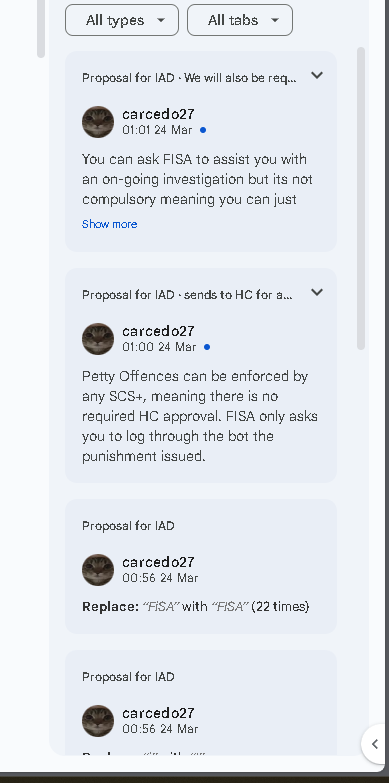This screenshot has height=783, width=389.
Task: Select the Replace FISA 22 times suggestion card
Action: (201, 566)
